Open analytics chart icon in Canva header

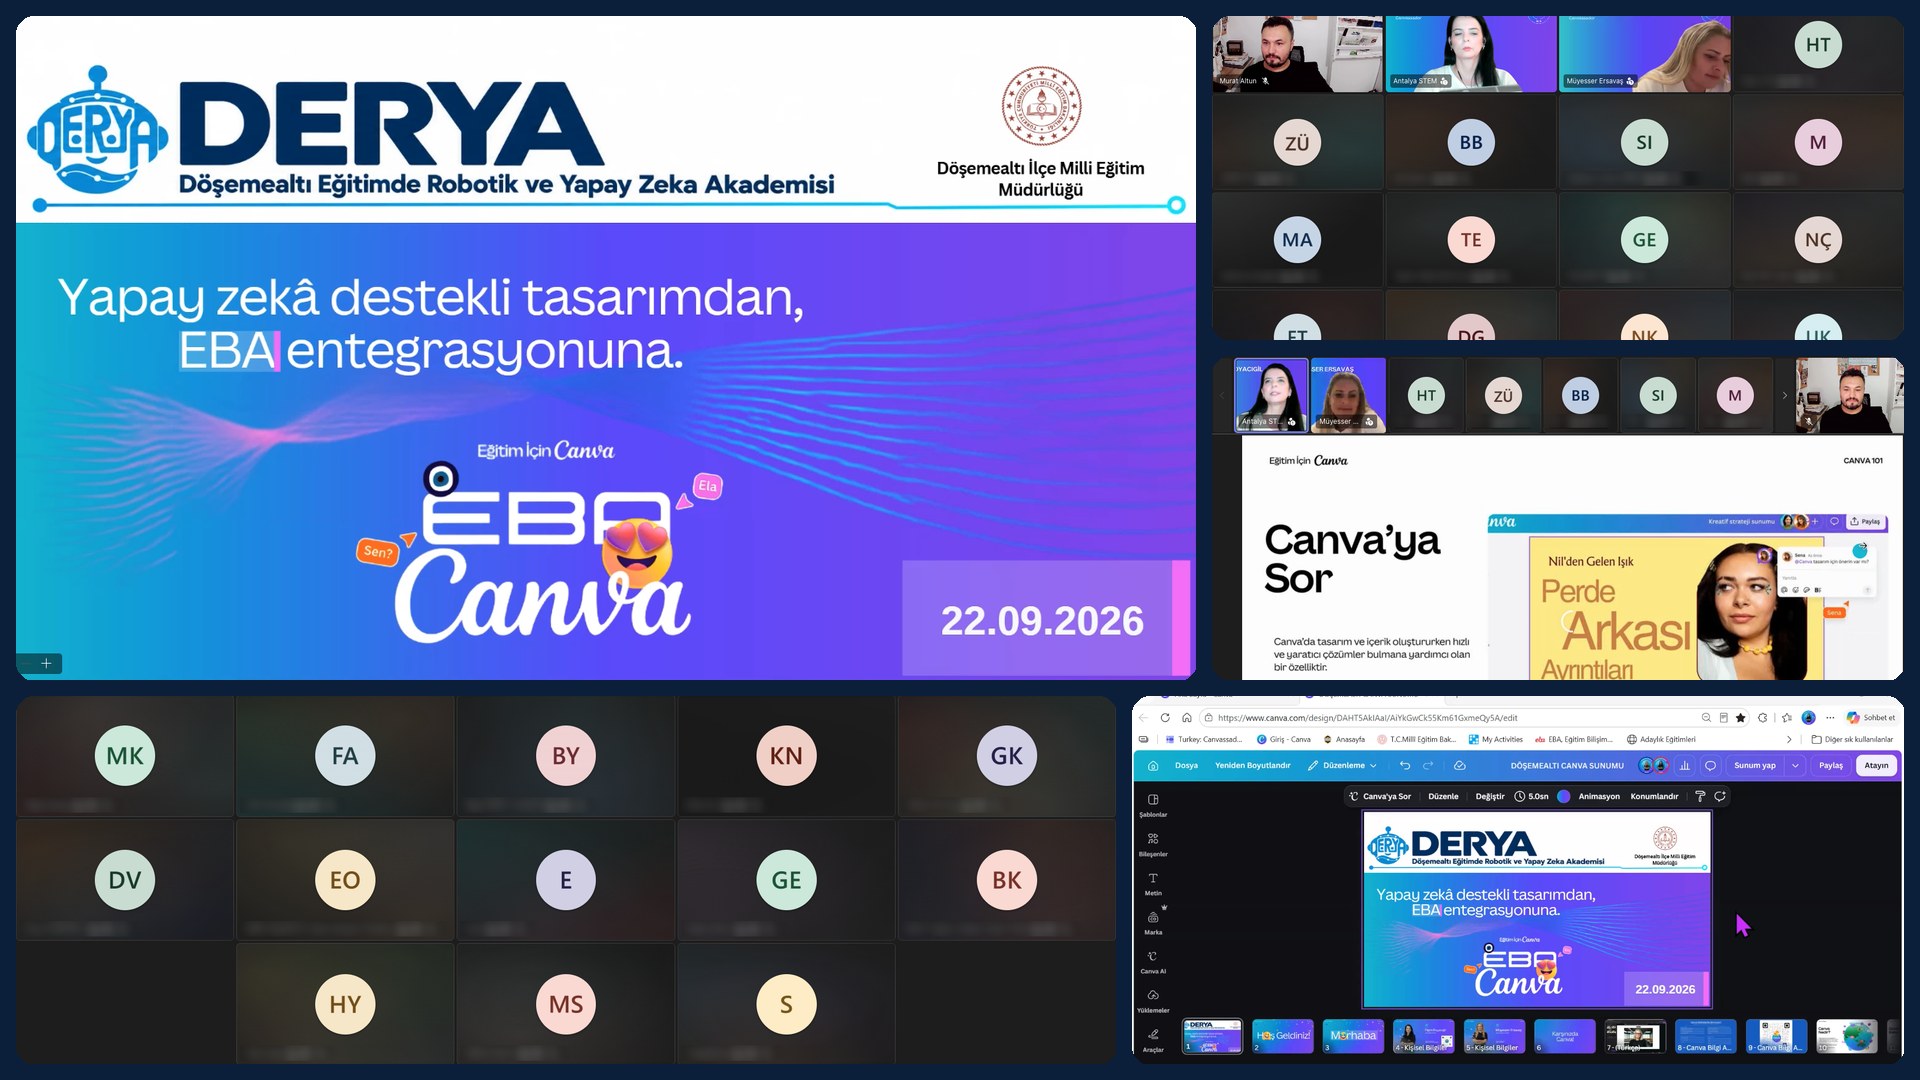click(1685, 766)
